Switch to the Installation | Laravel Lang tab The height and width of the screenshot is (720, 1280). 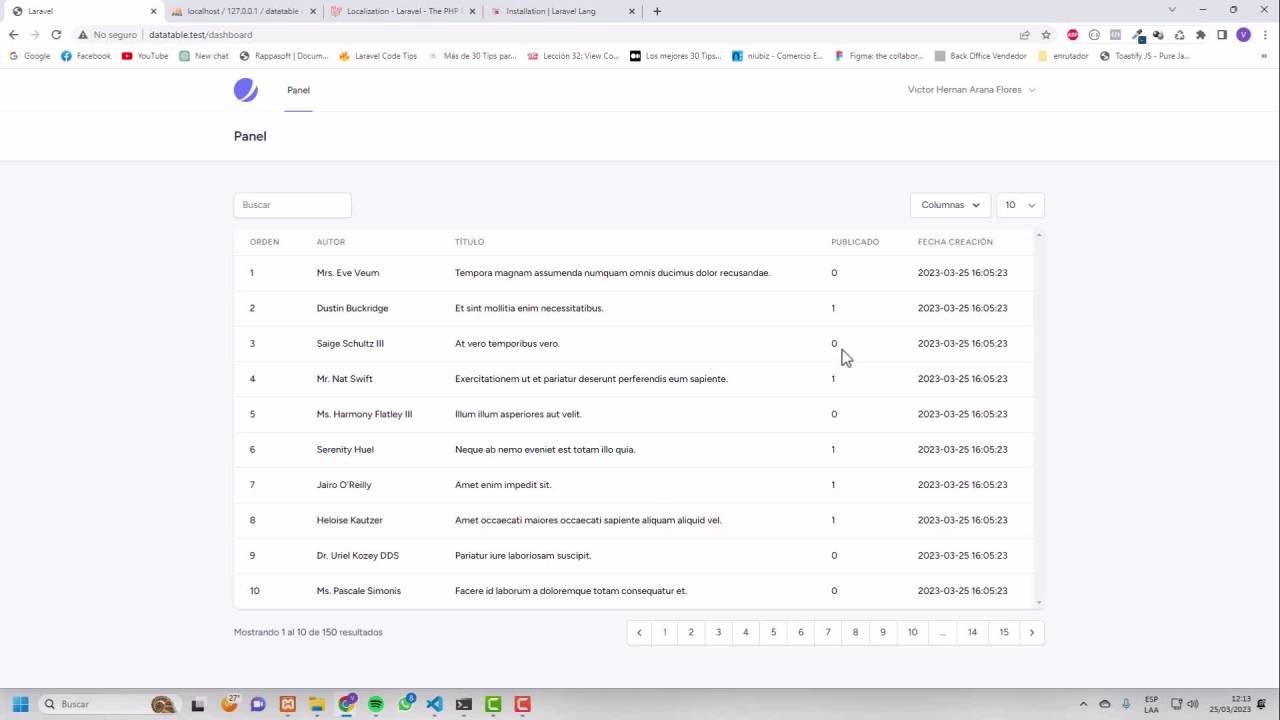coord(551,11)
